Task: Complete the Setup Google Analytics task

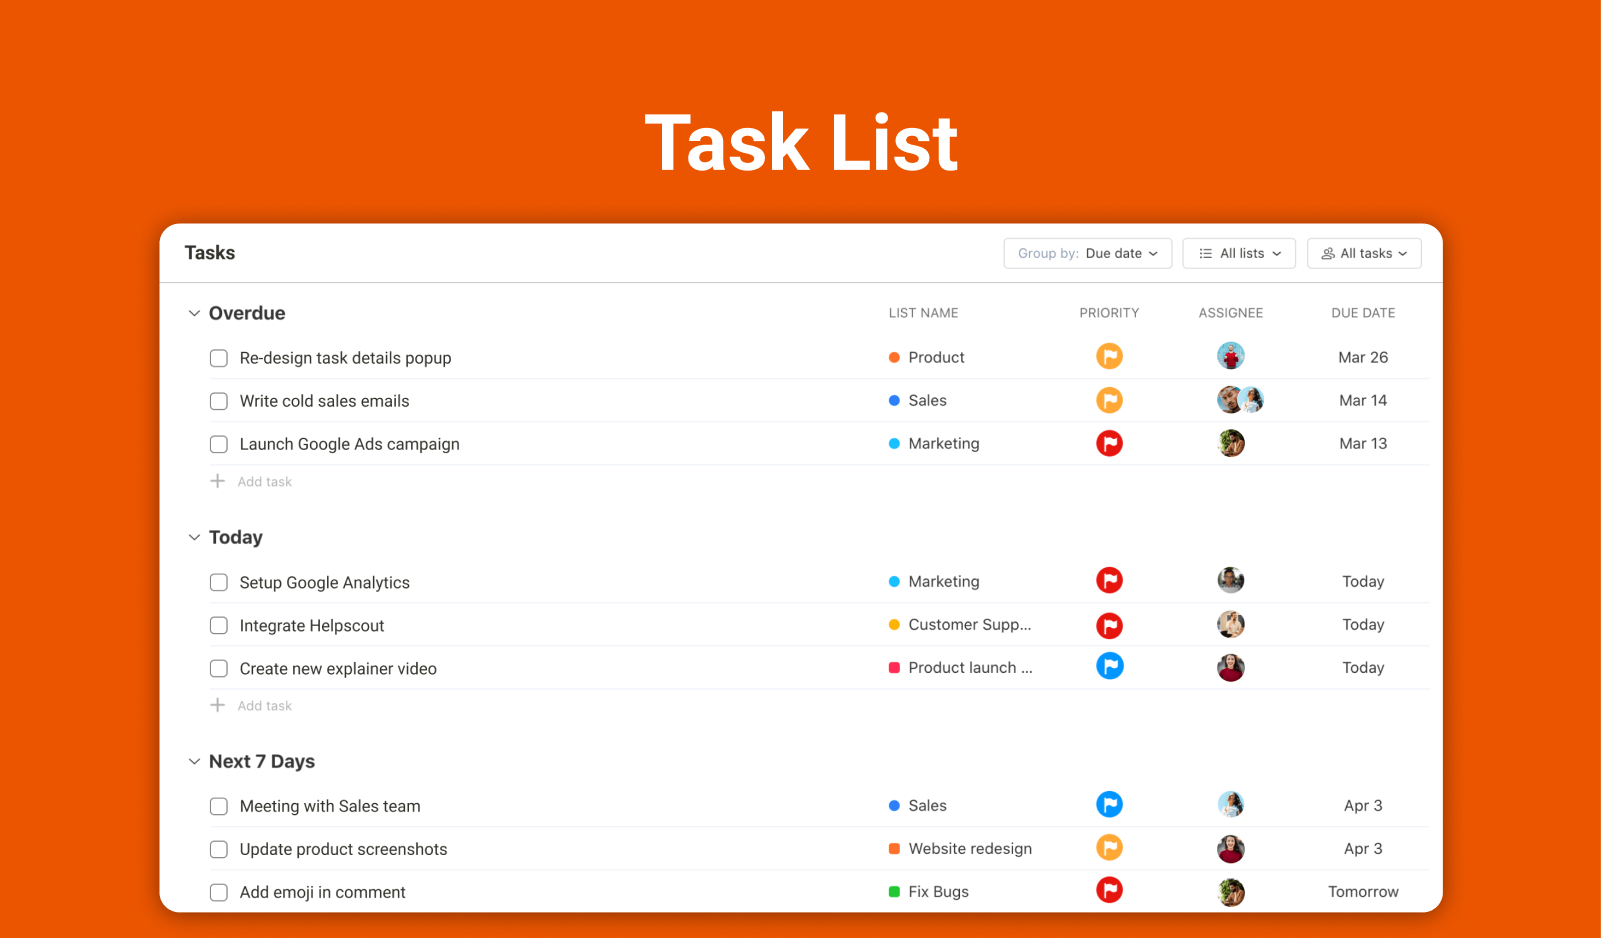Action: (219, 582)
